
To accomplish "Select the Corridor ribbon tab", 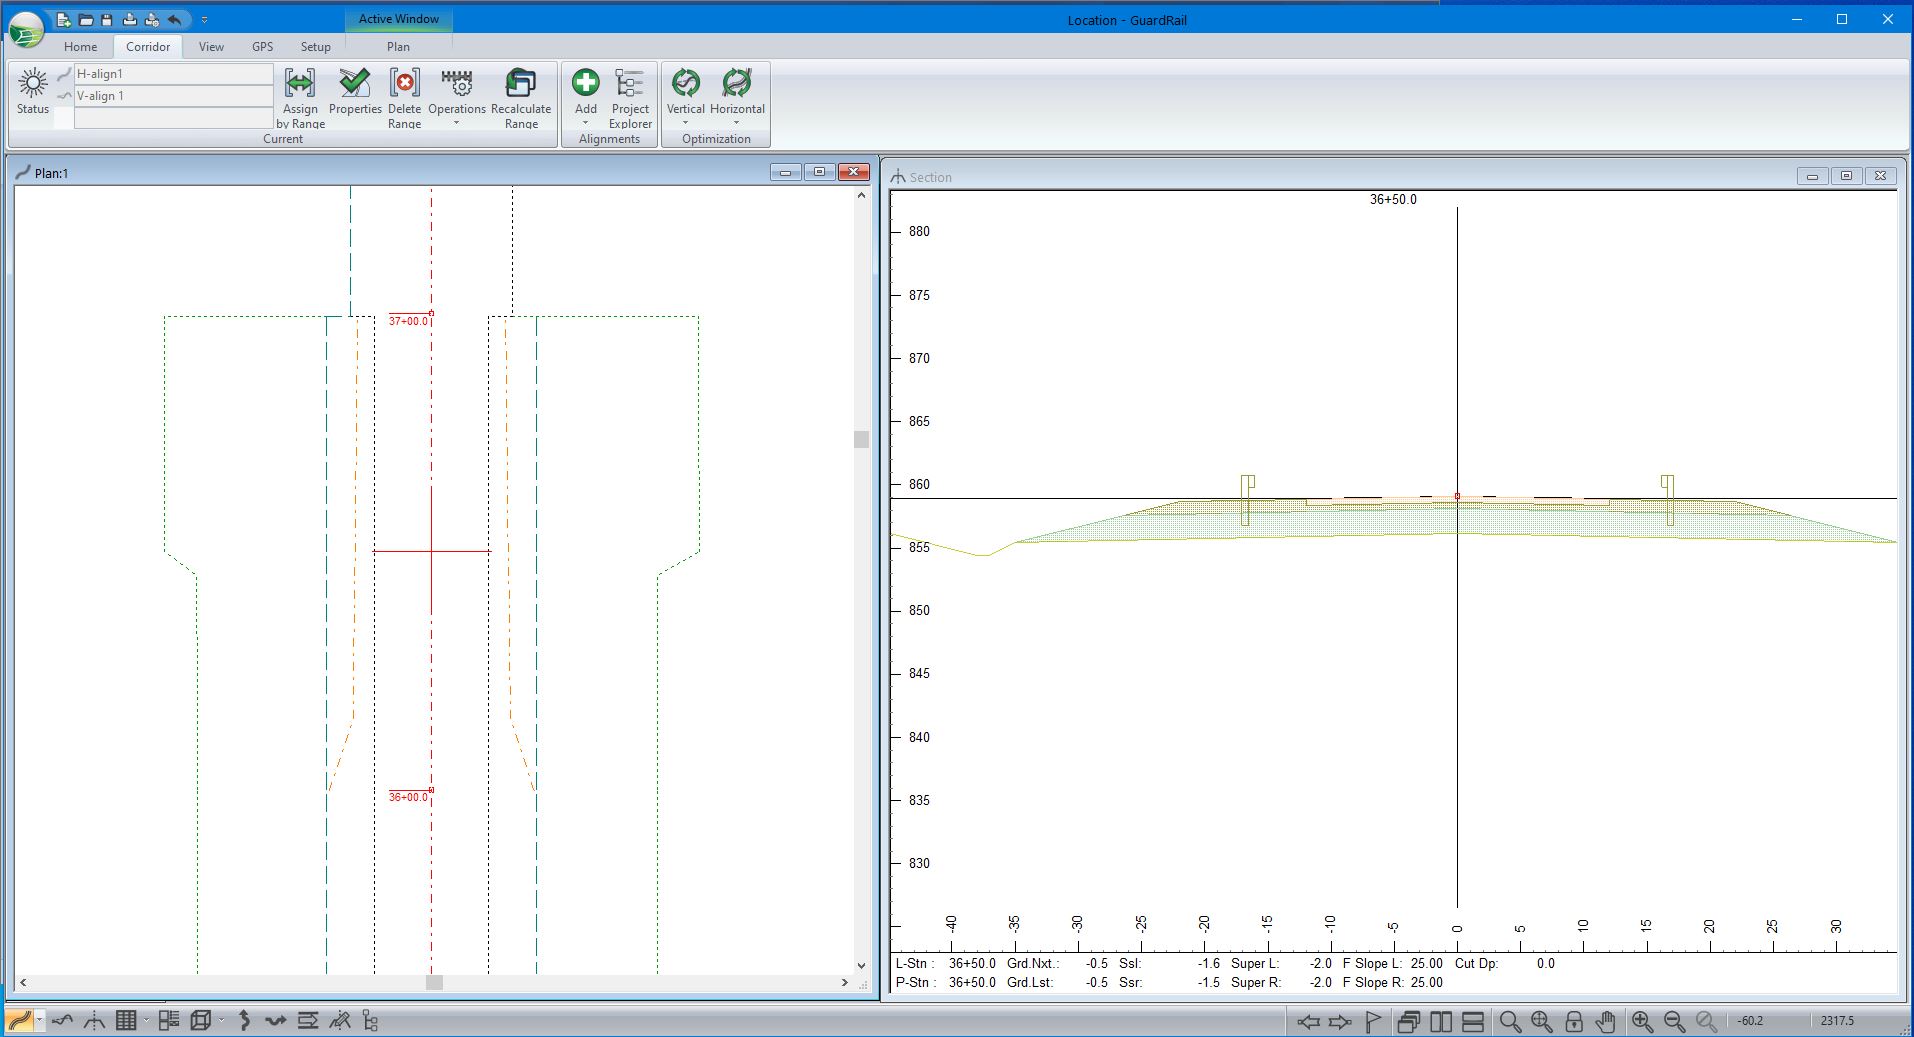I will click(148, 46).
